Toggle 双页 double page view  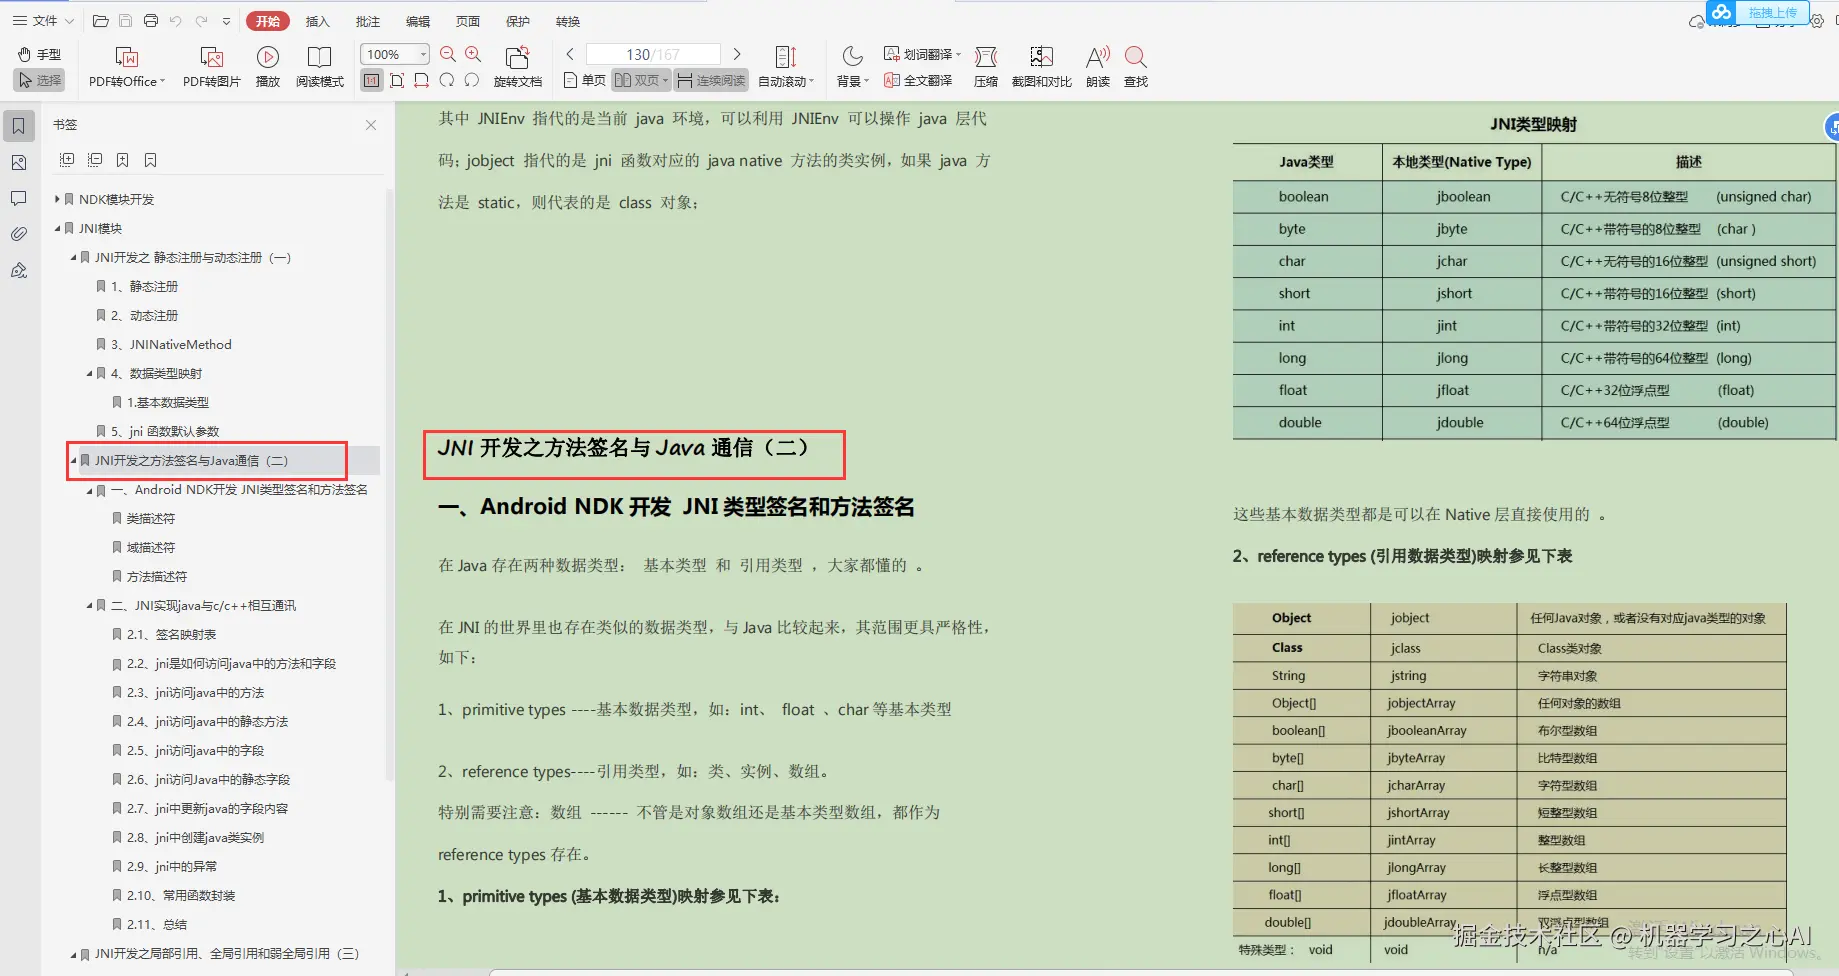click(x=641, y=80)
